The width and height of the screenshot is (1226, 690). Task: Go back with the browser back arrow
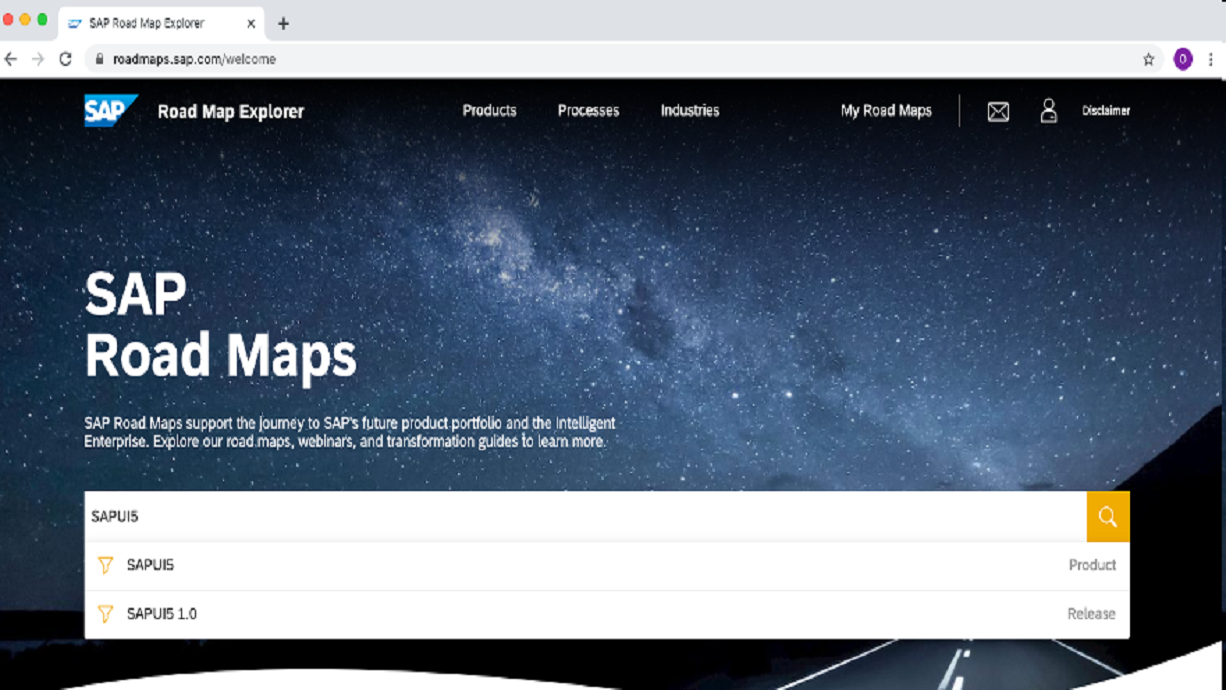point(11,59)
